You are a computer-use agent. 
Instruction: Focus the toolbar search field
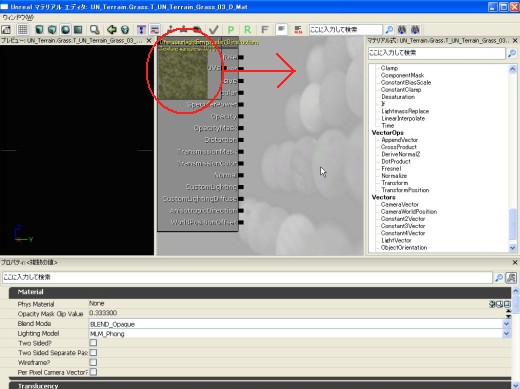click(346, 30)
